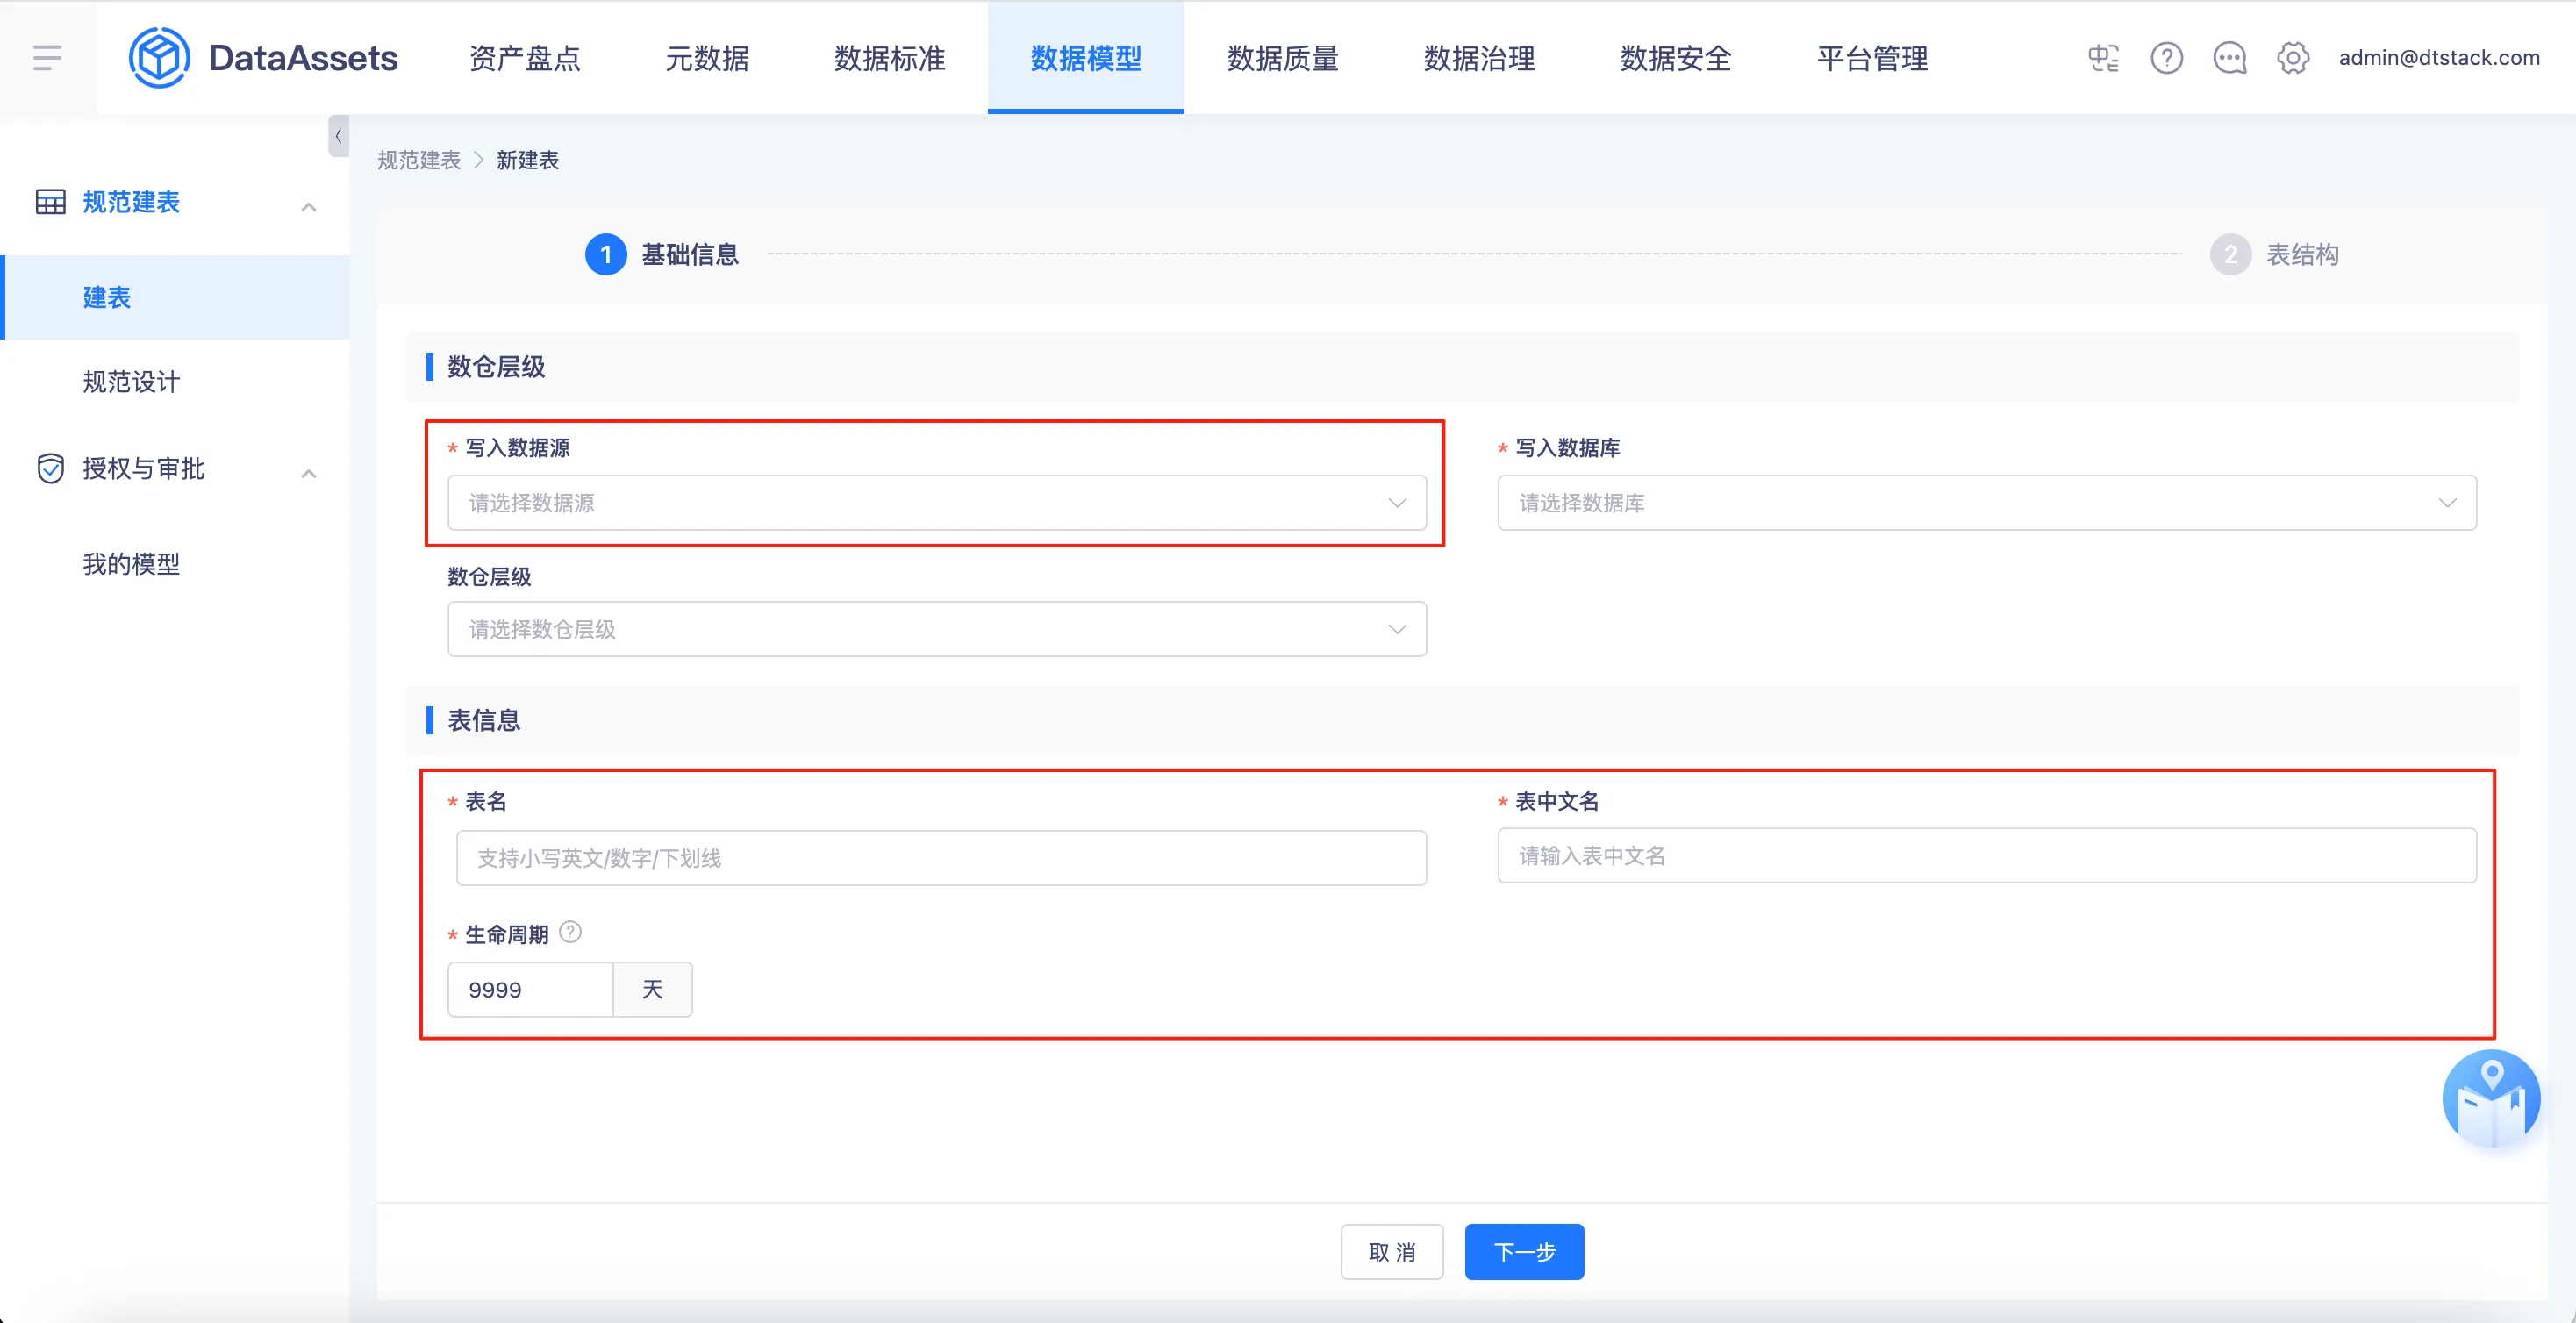Collapse the 授权与审批 sidebar group
Screen dimensions: 2576x1323
tap(308, 473)
